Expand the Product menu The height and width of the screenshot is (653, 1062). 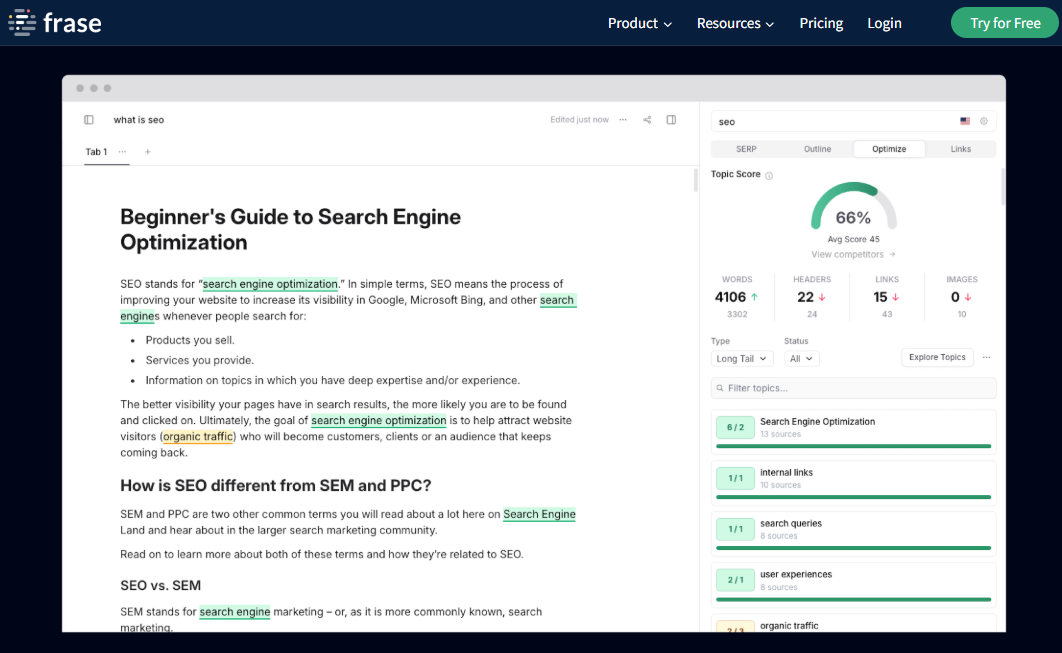click(640, 23)
